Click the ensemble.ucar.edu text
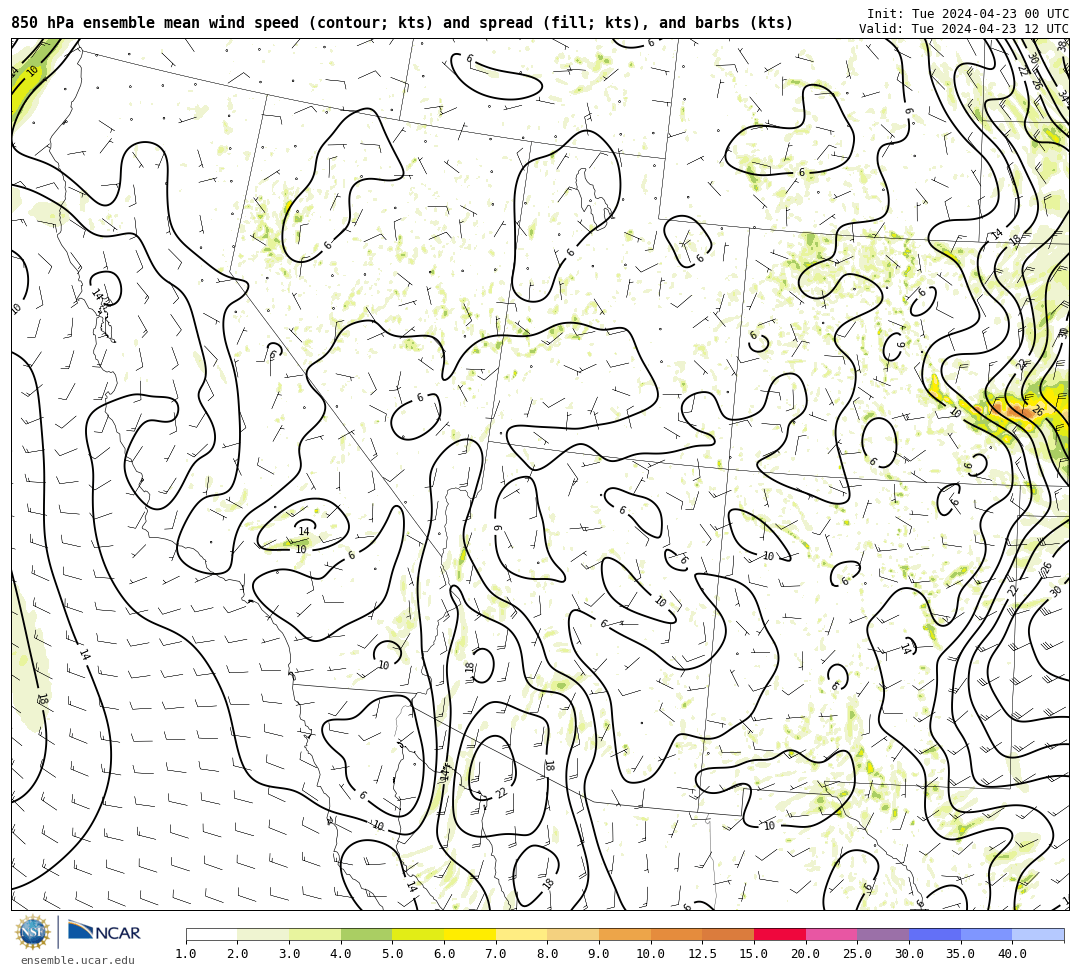 coord(78,960)
